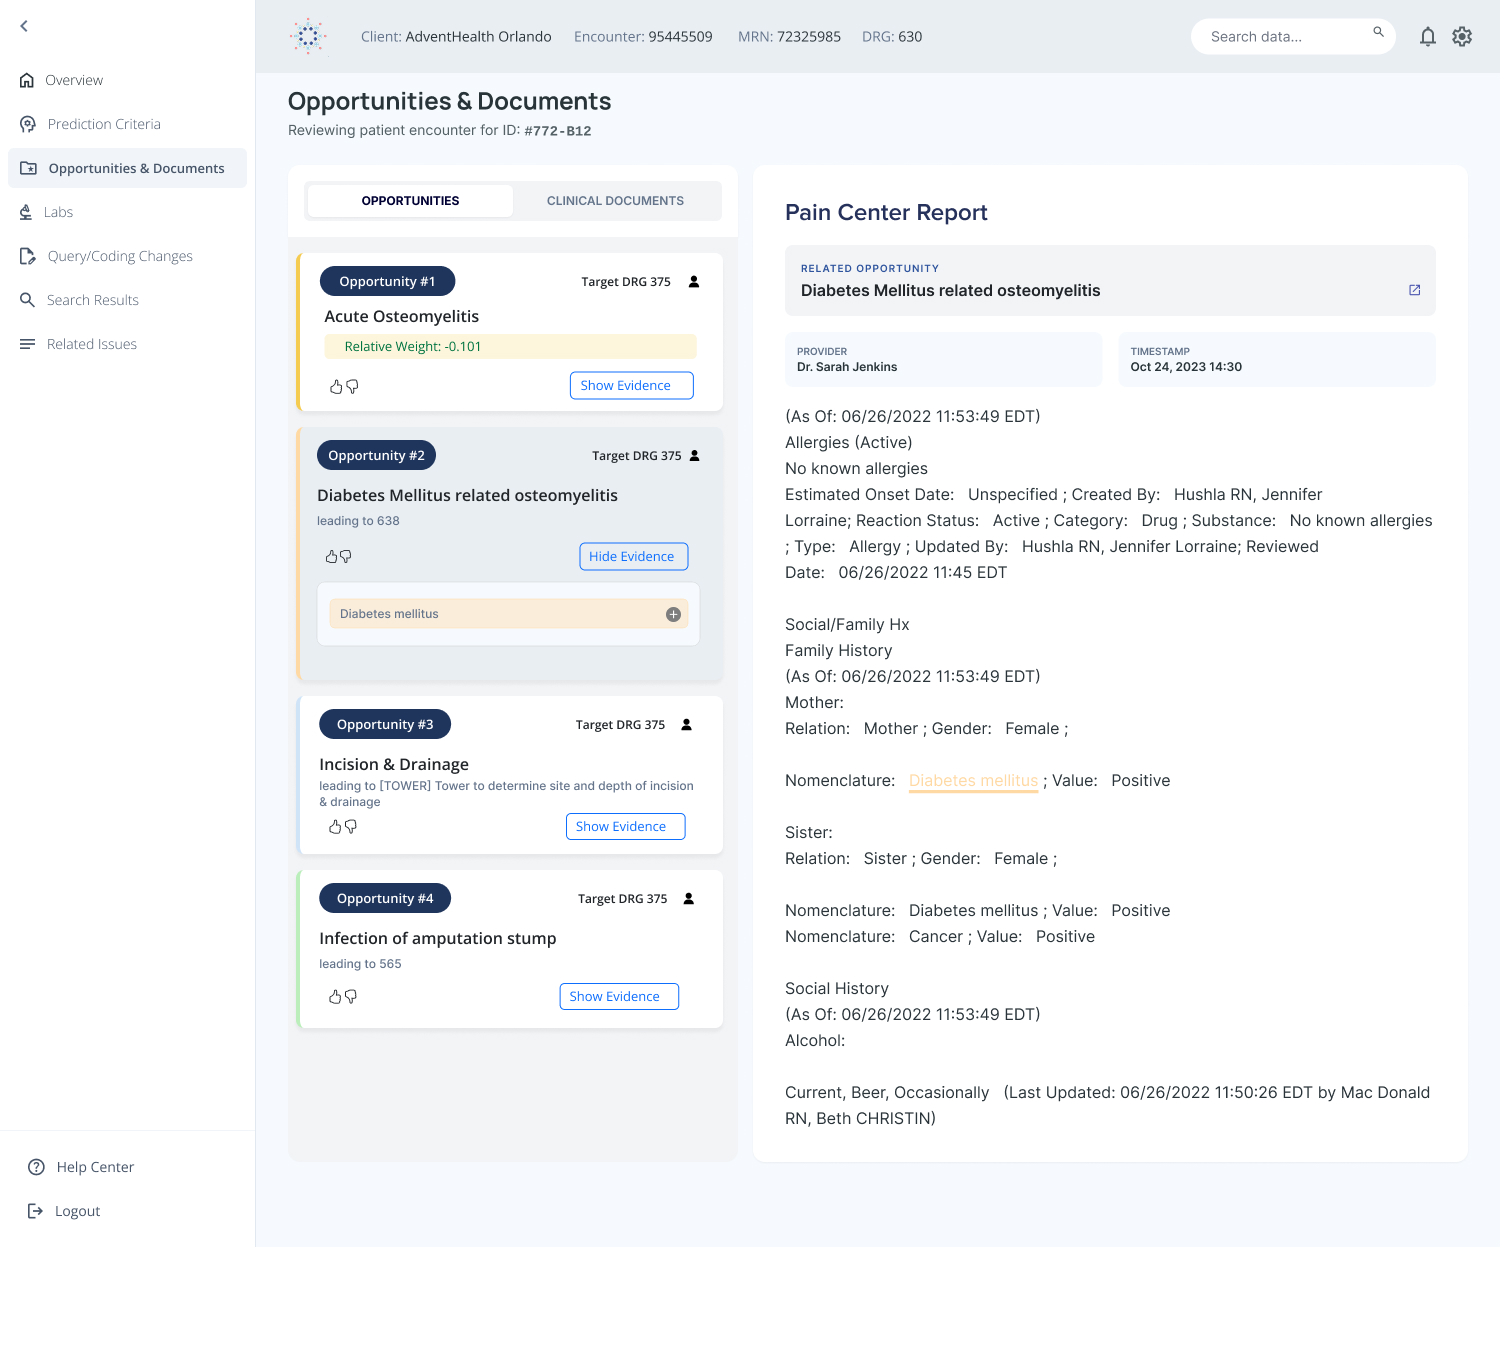Show evidence for Incision & Drainage
The image size is (1509, 1357).
coord(626,826)
